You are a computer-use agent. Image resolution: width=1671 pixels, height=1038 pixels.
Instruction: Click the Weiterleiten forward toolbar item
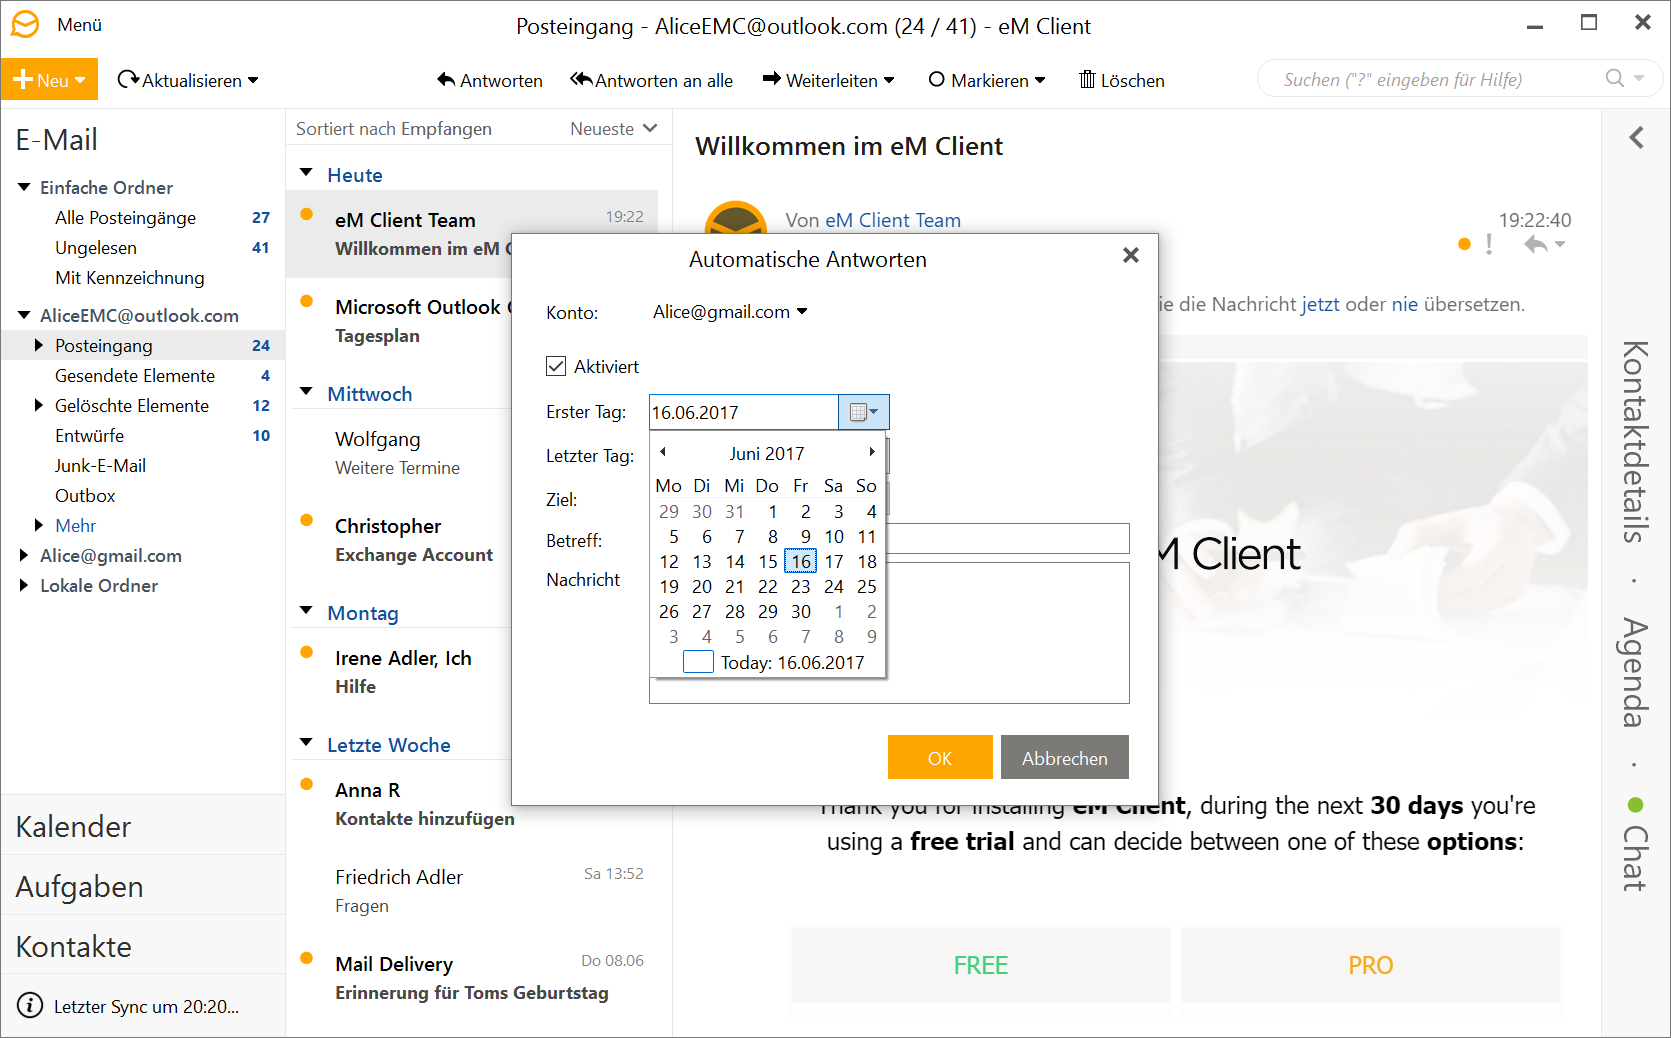828,80
